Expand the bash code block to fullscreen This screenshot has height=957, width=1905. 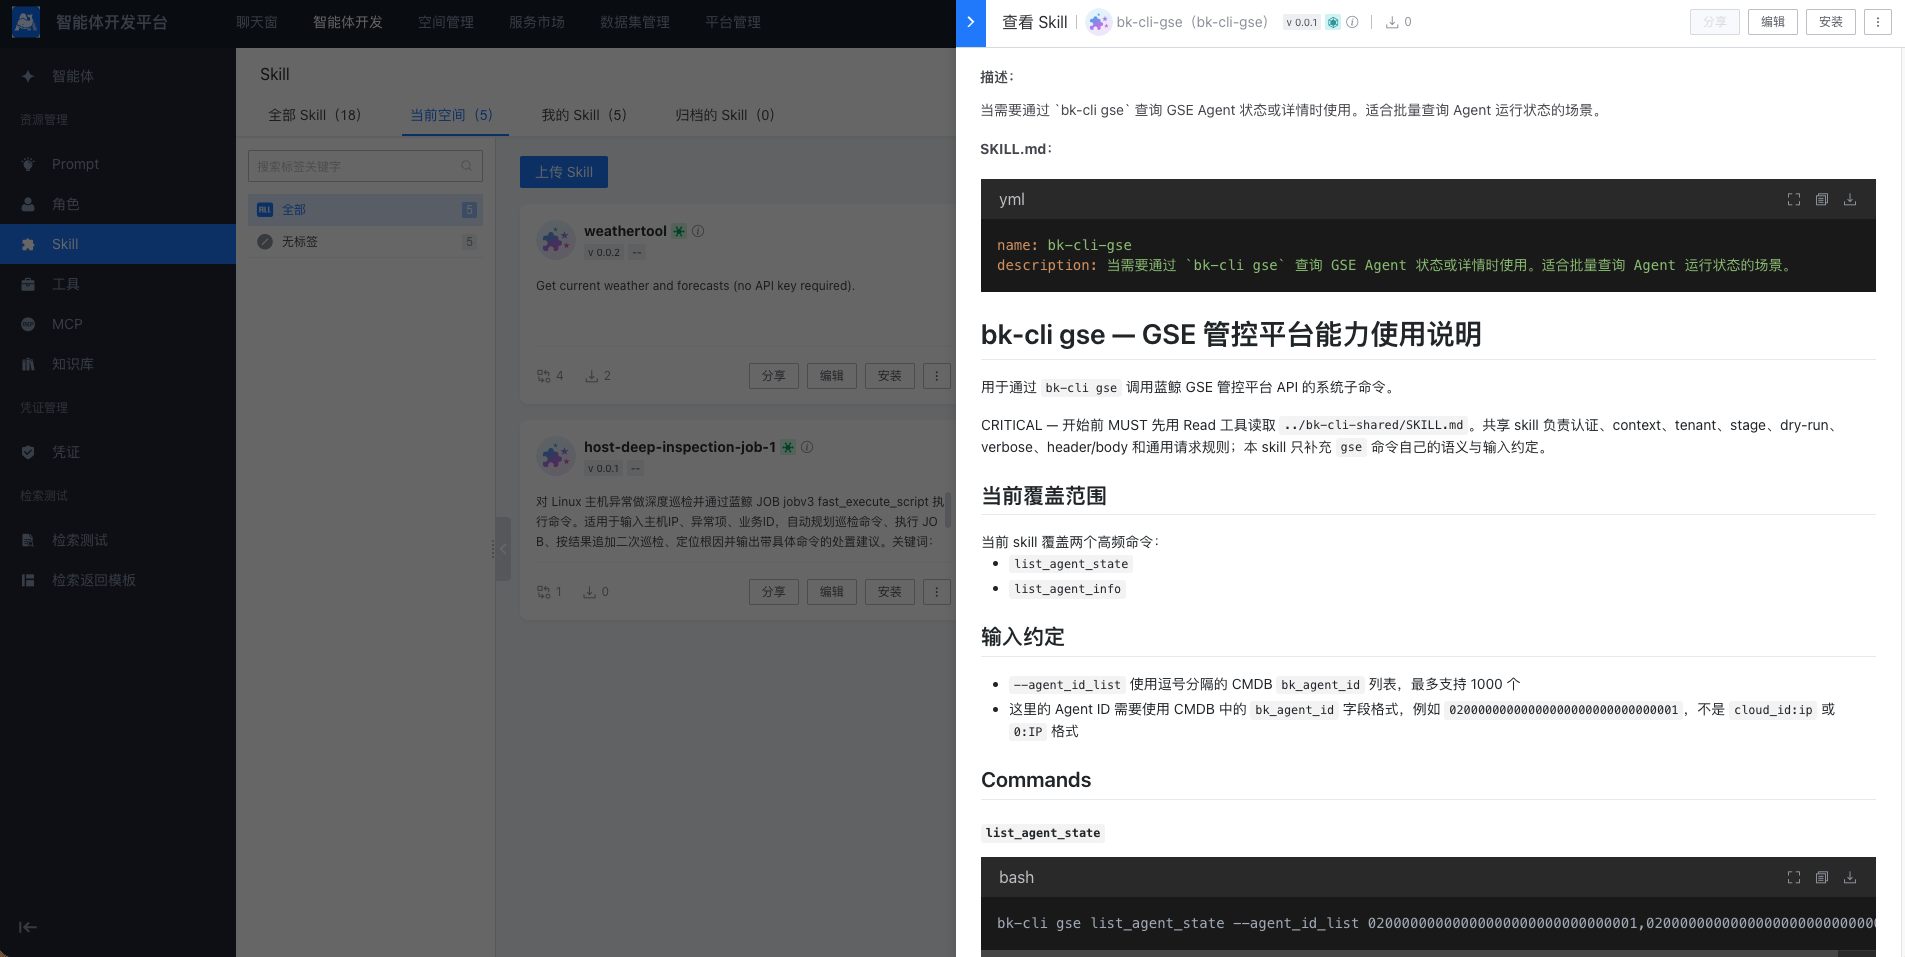pos(1794,878)
